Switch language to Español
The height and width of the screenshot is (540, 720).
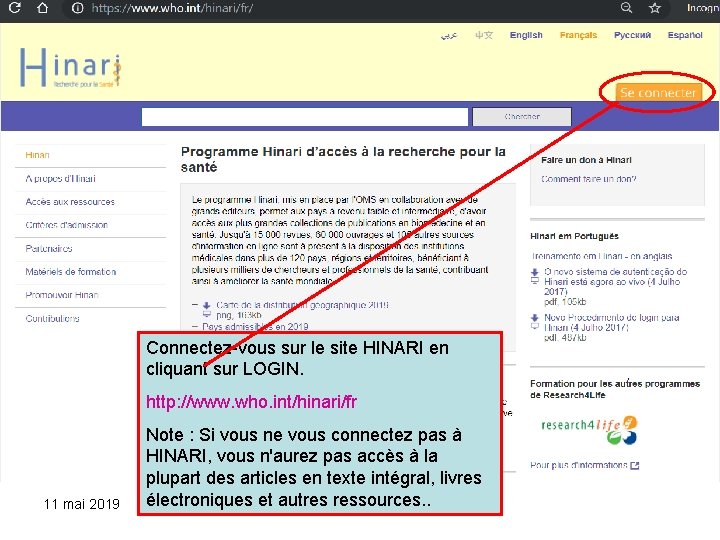[685, 35]
